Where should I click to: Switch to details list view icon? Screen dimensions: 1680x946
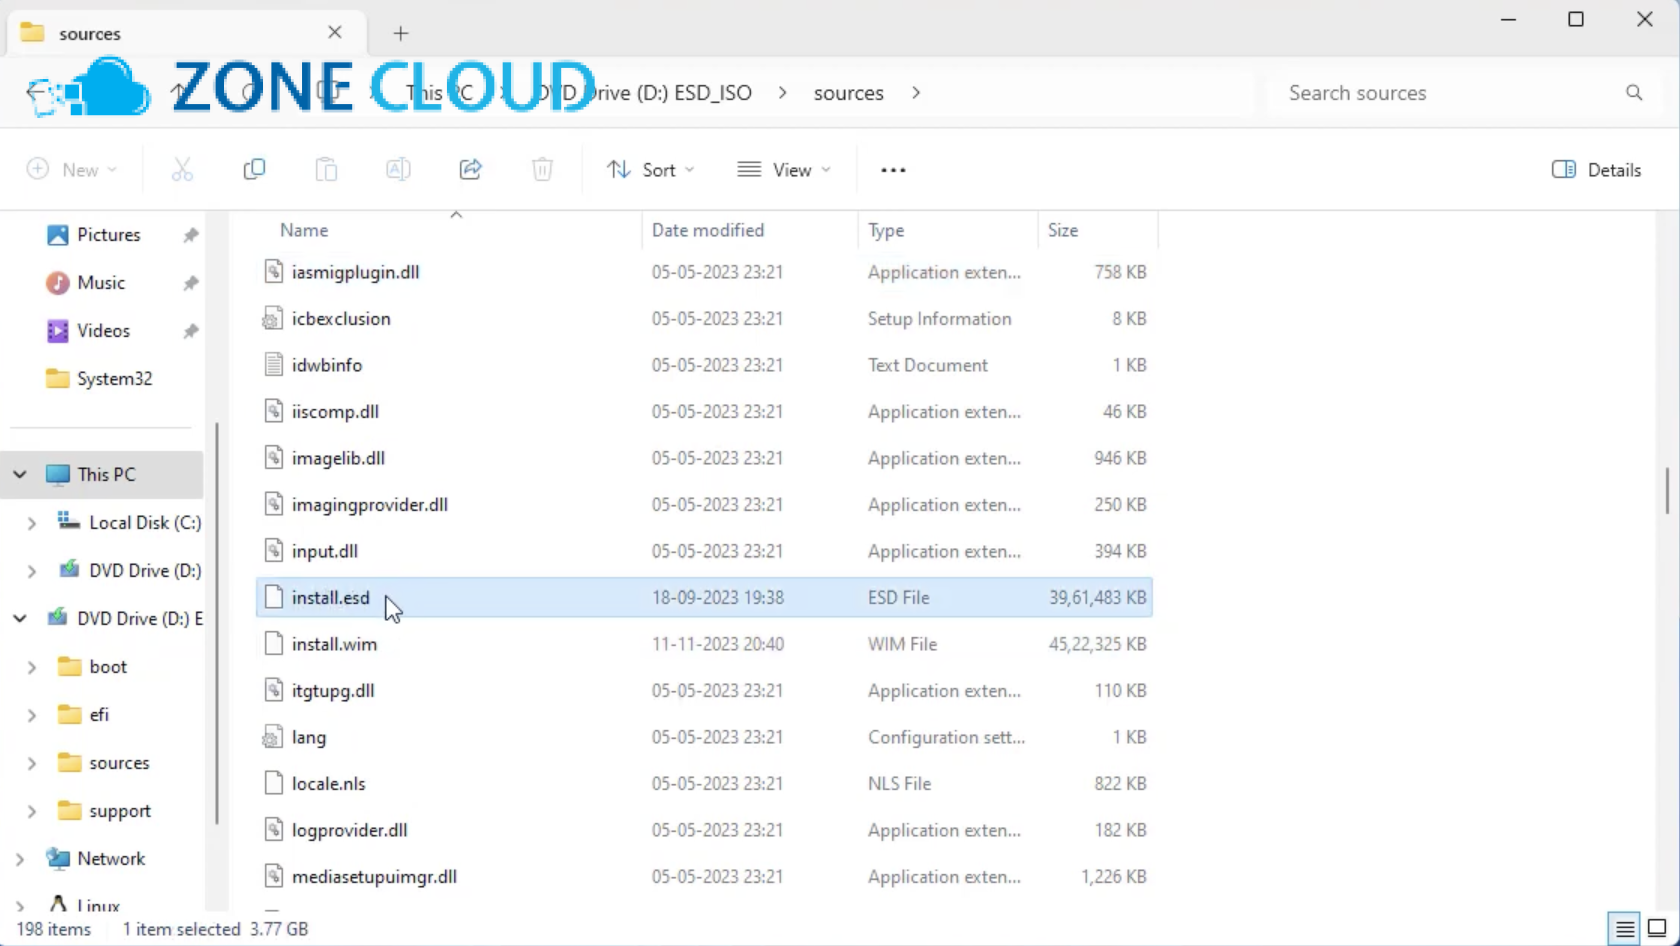click(x=1625, y=929)
